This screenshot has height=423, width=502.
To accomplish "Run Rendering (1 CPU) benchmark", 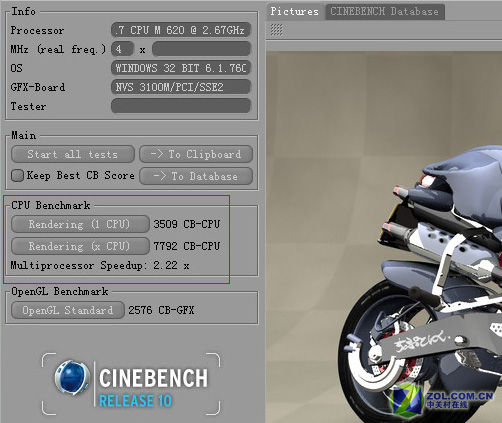I will (80, 224).
